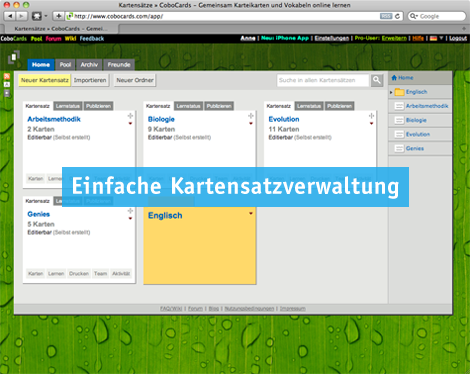Click the move handle on Arbeitsmethodik card

130,116
